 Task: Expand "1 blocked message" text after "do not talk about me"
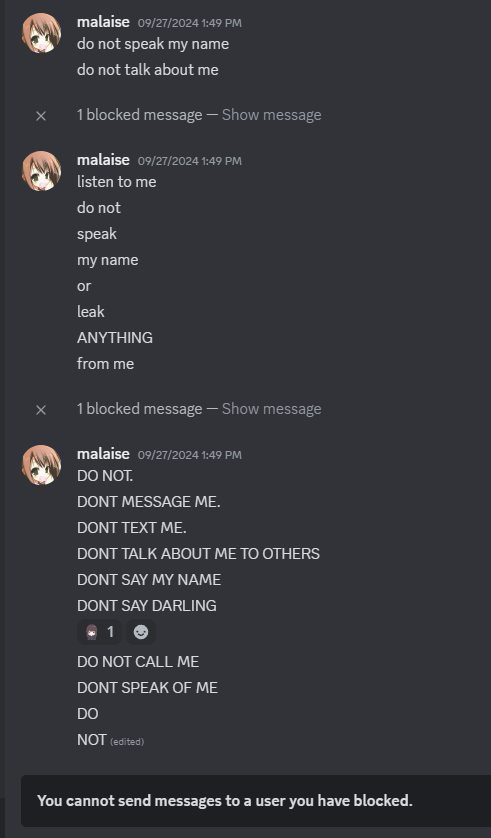point(139,115)
